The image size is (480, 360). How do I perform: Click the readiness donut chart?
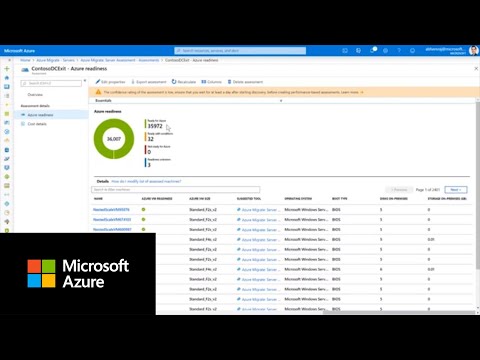[x=114, y=139]
